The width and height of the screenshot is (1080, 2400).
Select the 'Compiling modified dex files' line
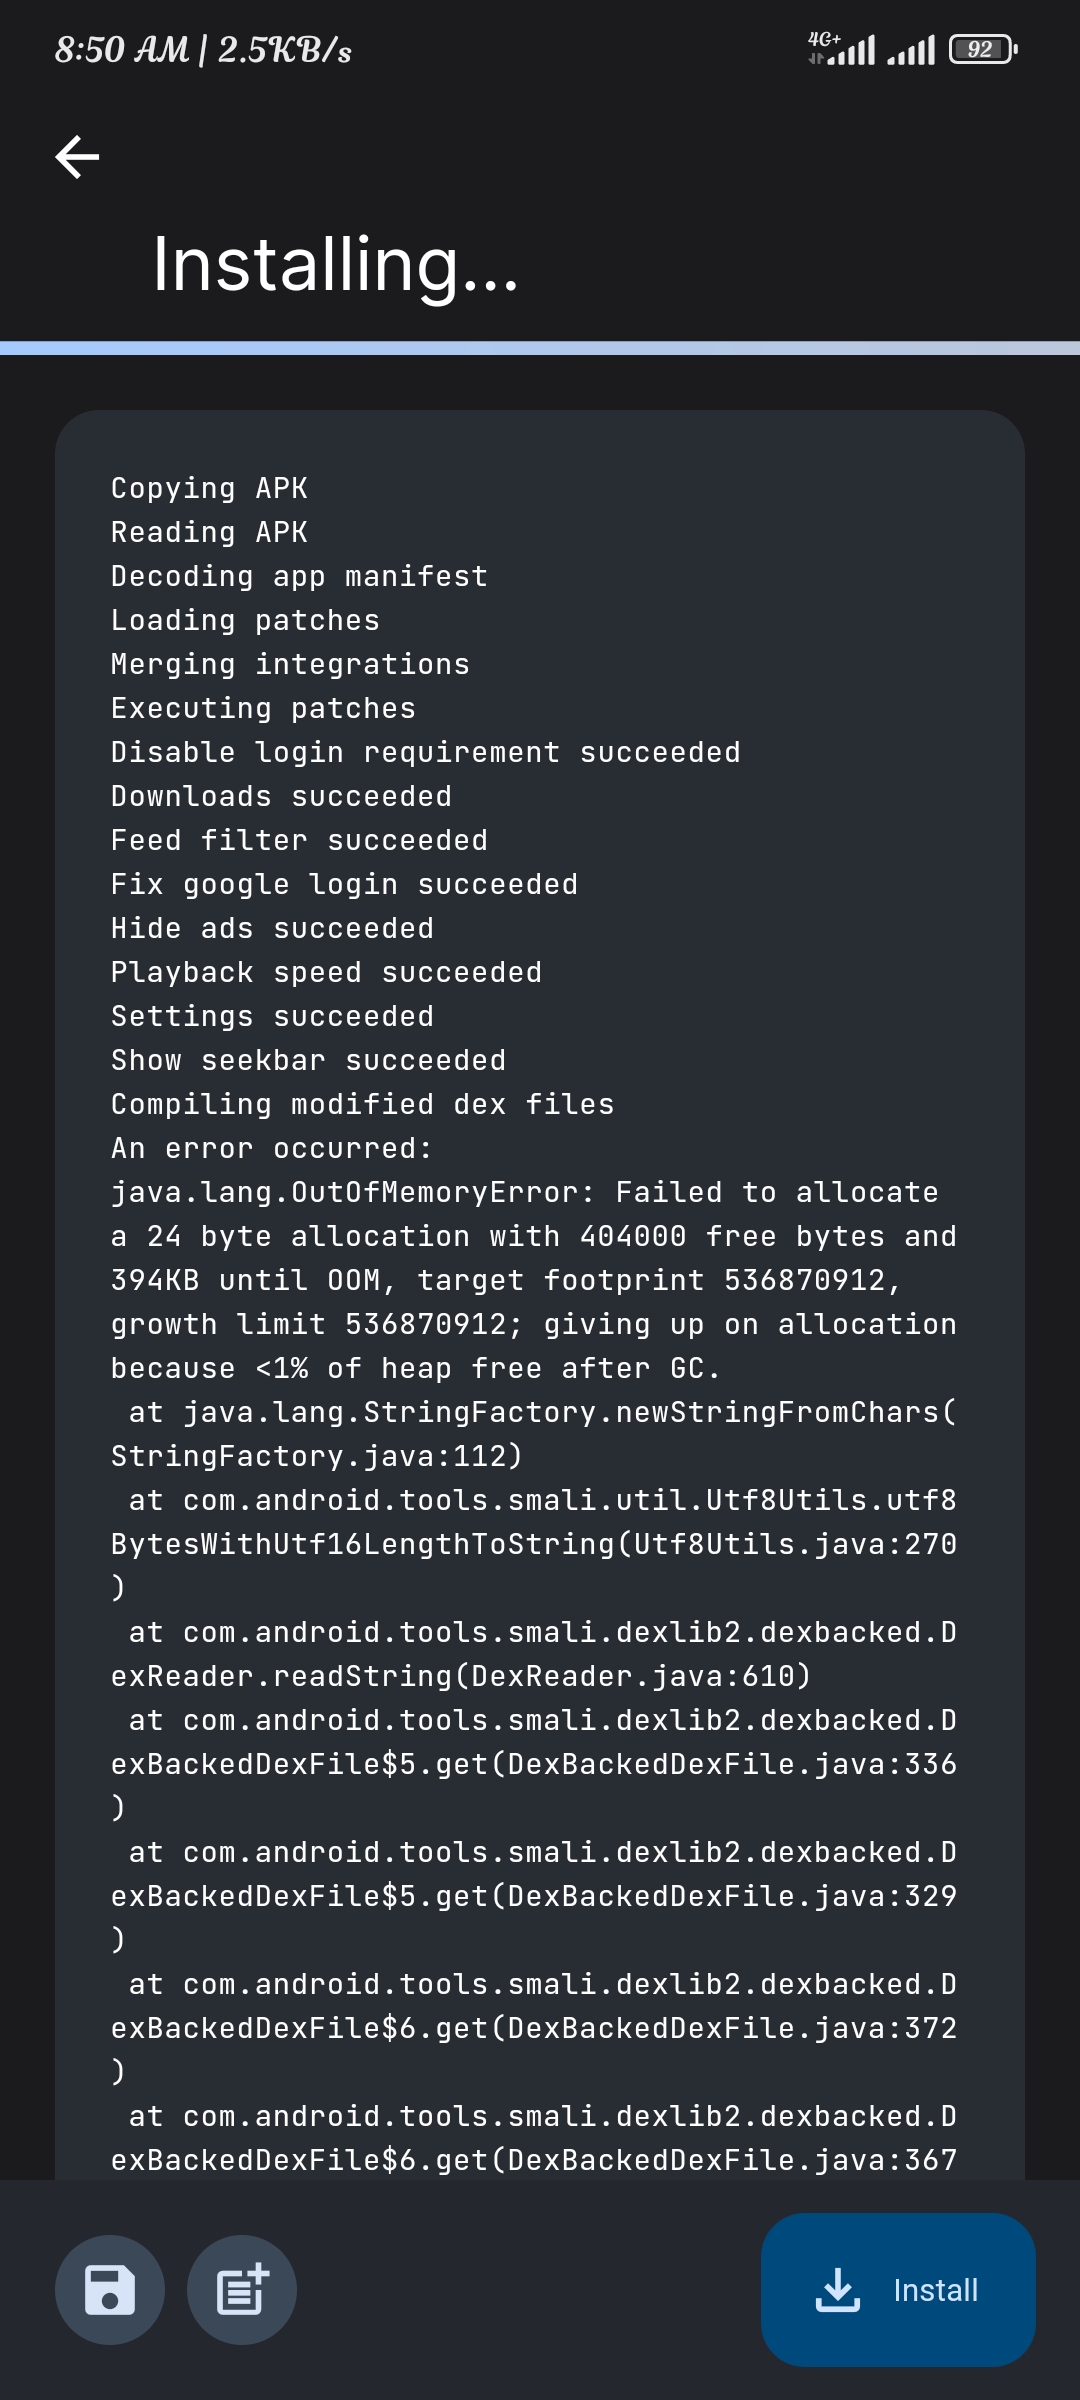[362, 1103]
